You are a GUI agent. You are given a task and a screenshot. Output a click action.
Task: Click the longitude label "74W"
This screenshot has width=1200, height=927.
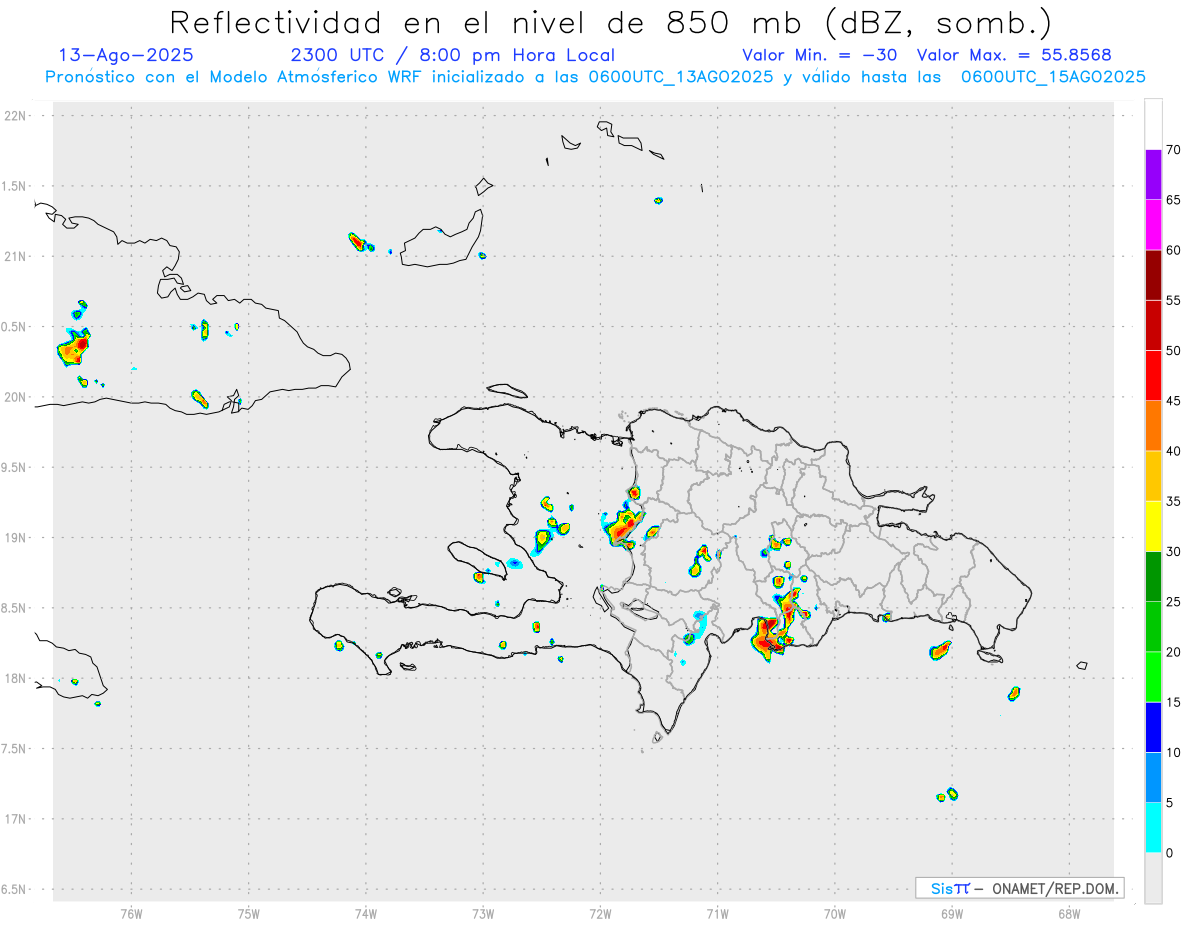365,913
